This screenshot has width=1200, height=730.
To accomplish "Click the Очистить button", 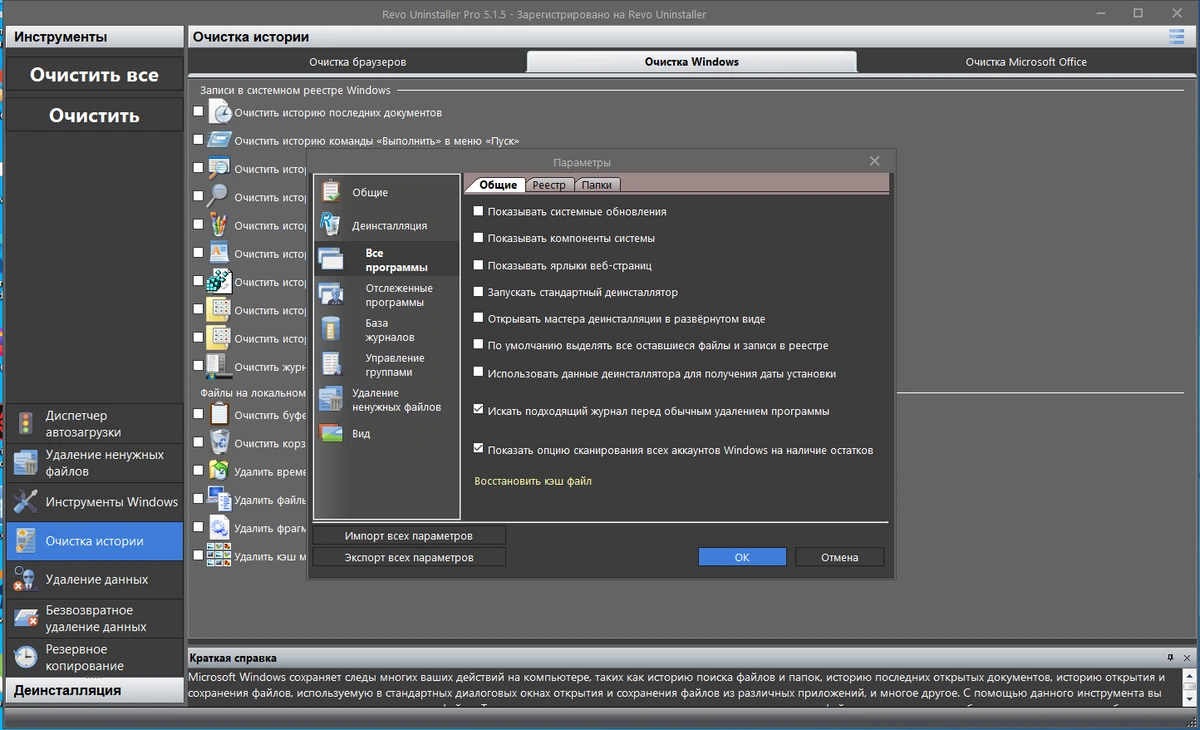I will point(94,116).
